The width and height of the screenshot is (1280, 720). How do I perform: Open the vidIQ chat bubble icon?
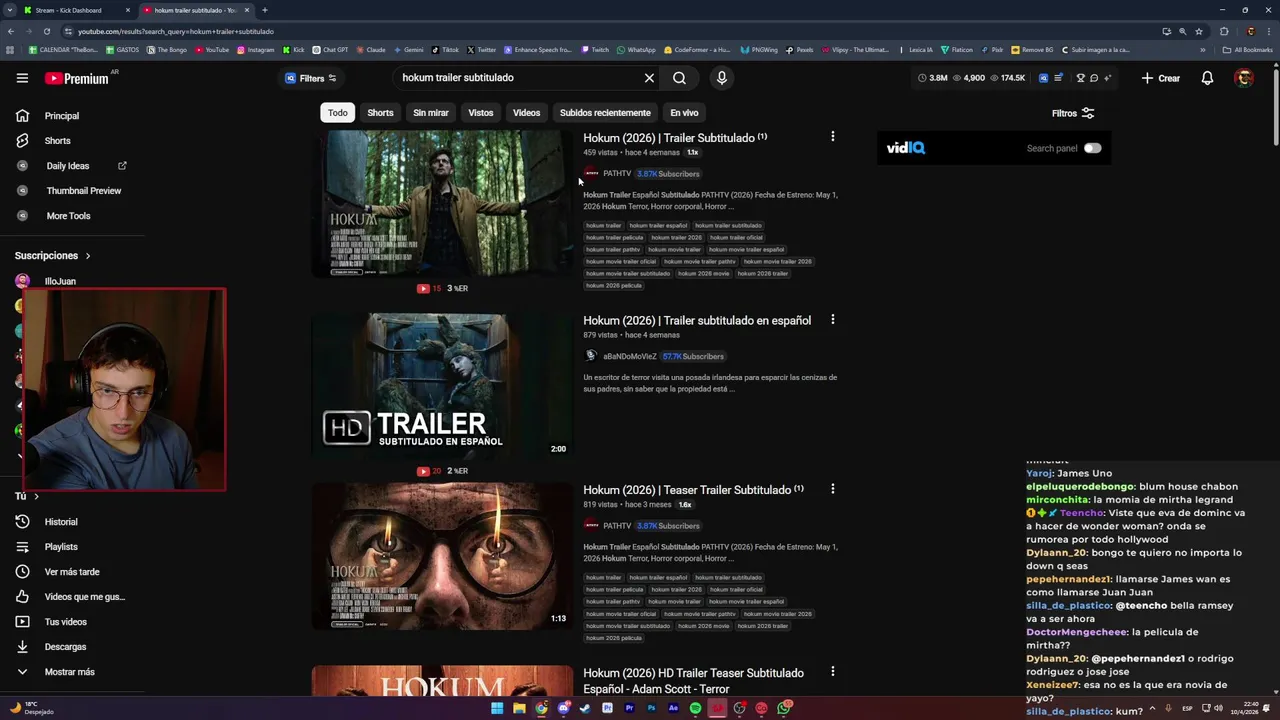click(1094, 78)
